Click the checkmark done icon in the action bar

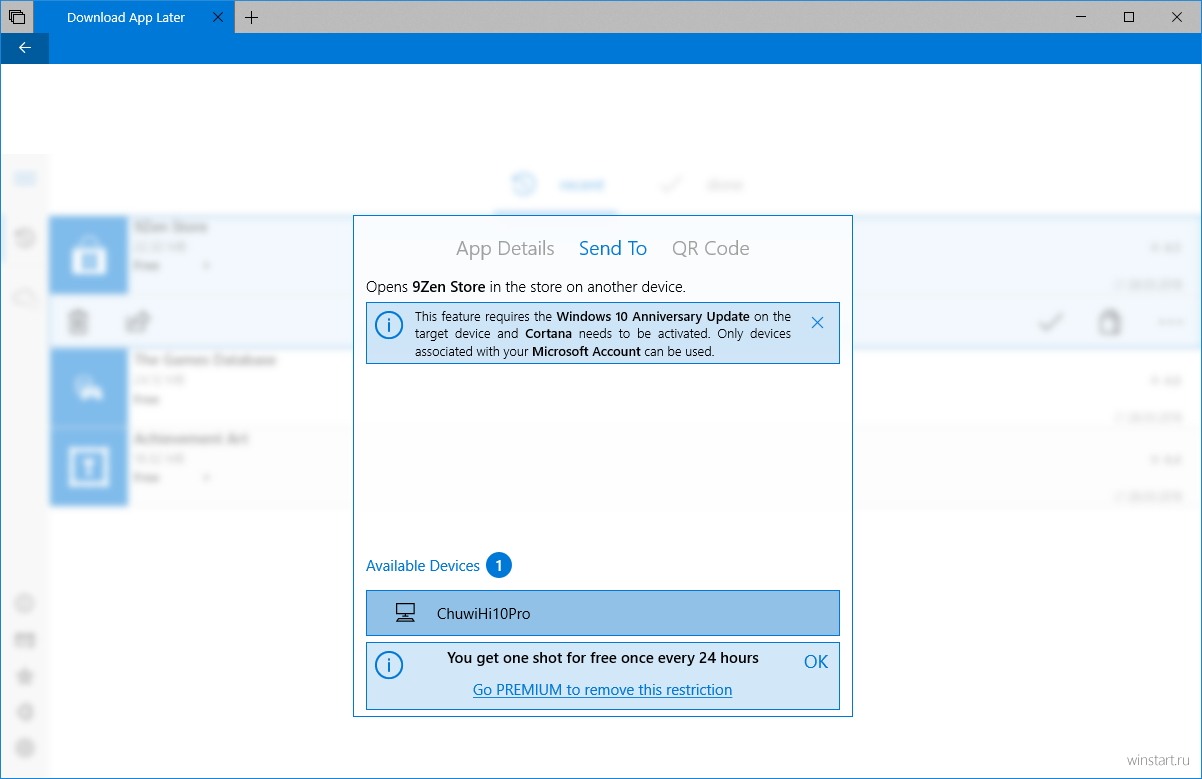(1050, 322)
